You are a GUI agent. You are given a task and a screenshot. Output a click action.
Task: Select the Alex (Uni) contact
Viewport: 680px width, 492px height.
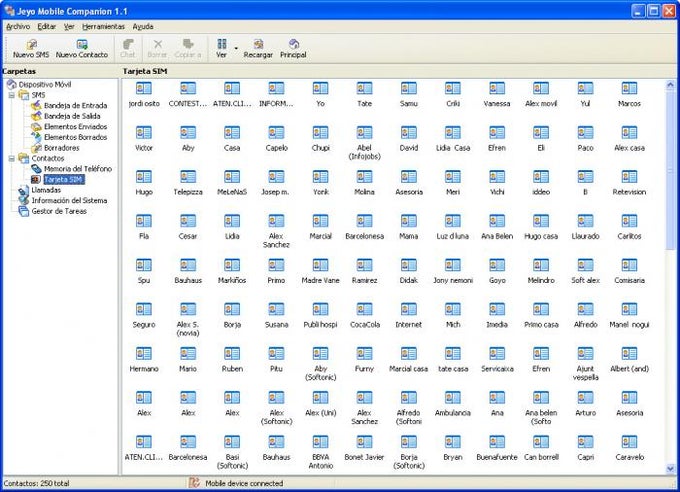pyautogui.click(x=320, y=398)
